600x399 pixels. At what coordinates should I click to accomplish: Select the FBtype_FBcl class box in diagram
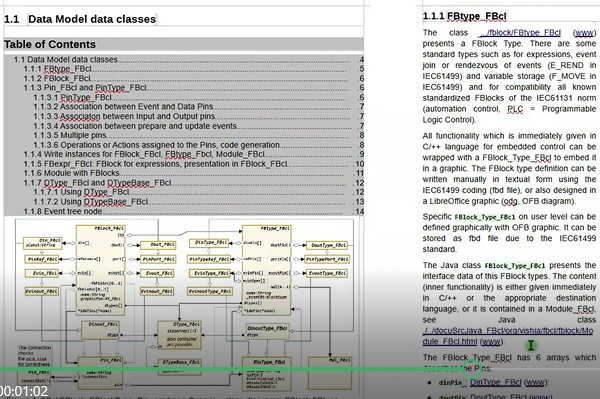pos(267,270)
